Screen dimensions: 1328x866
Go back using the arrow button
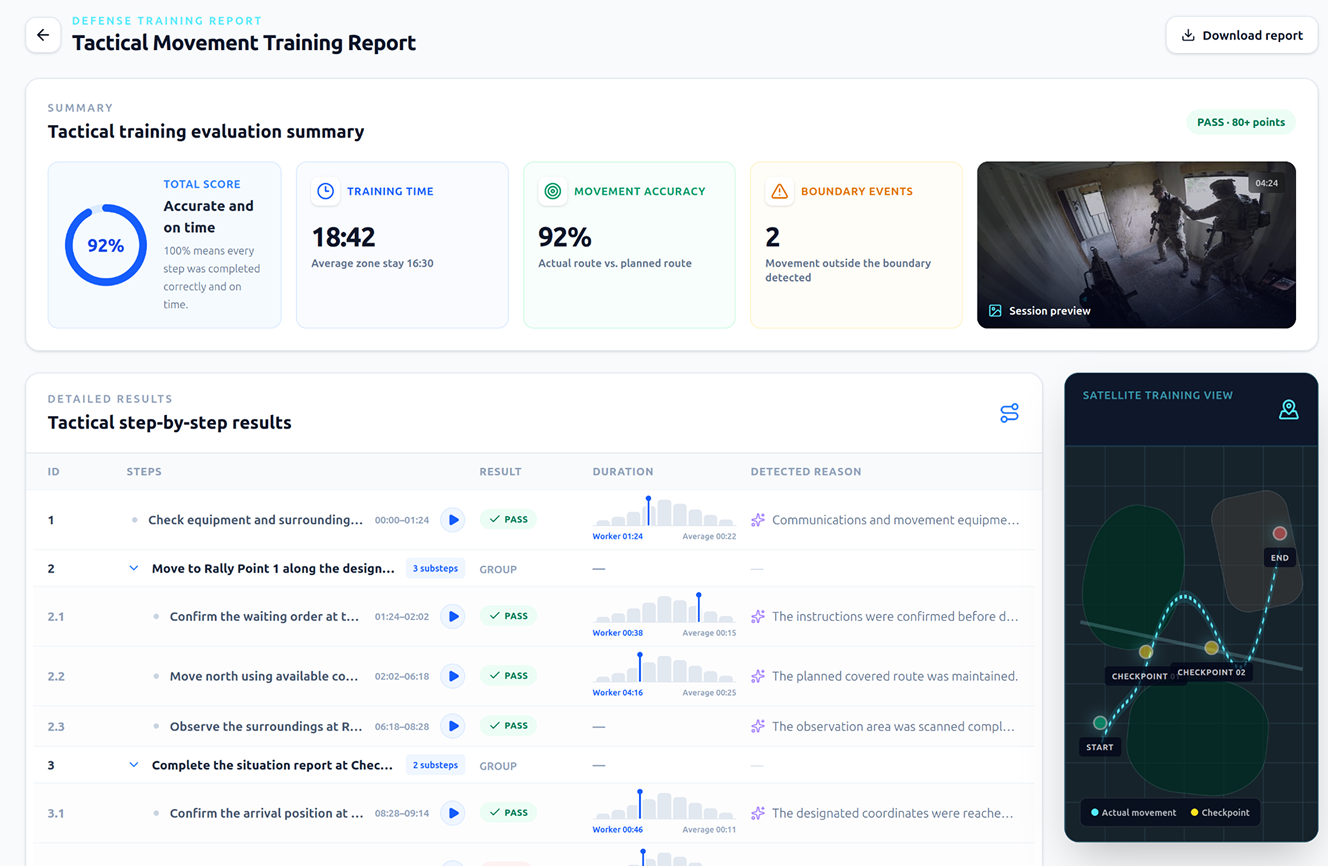[43, 35]
